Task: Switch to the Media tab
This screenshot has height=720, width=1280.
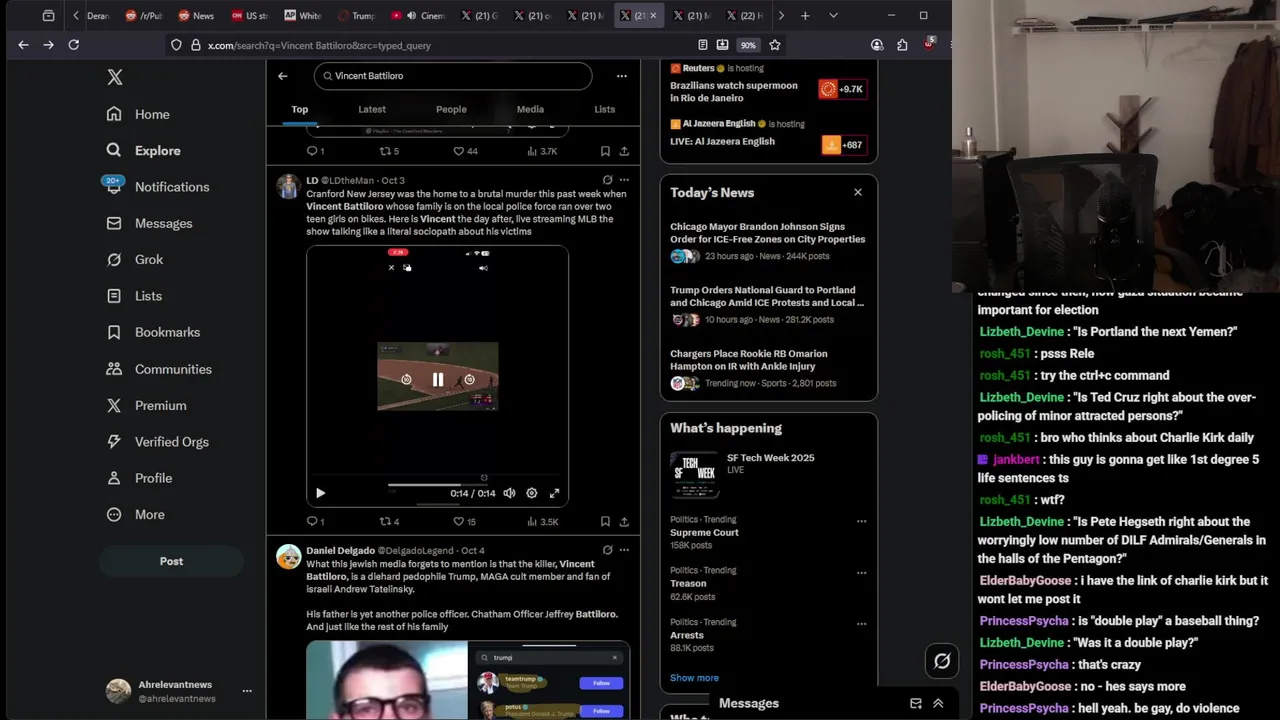Action: (530, 109)
